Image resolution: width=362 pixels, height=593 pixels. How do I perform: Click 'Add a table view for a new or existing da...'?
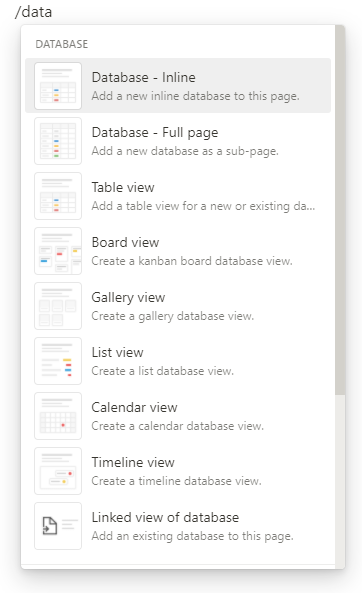pos(203,206)
